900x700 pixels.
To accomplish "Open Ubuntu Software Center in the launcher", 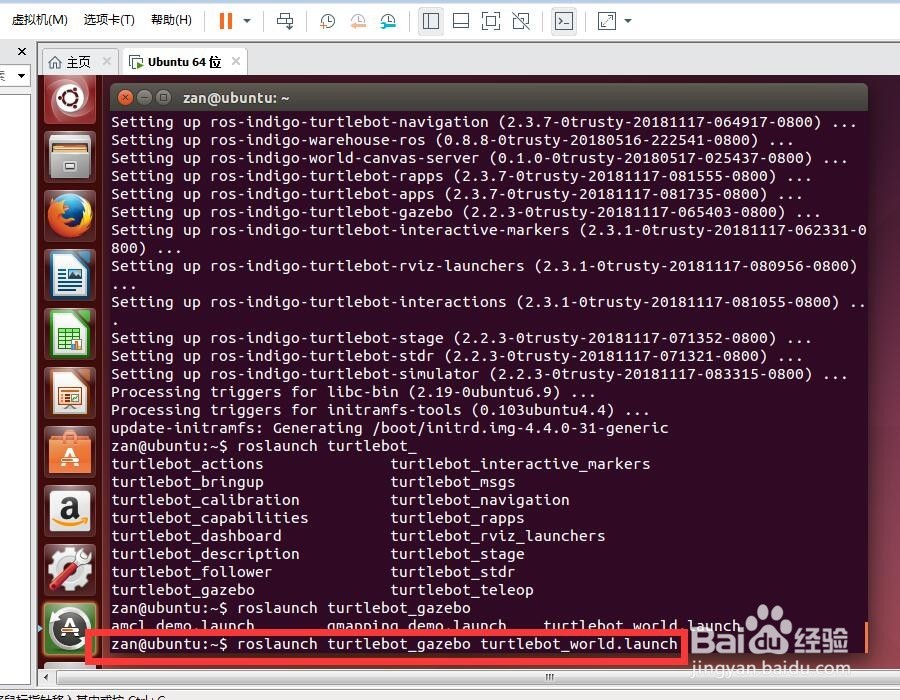I will [x=70, y=452].
